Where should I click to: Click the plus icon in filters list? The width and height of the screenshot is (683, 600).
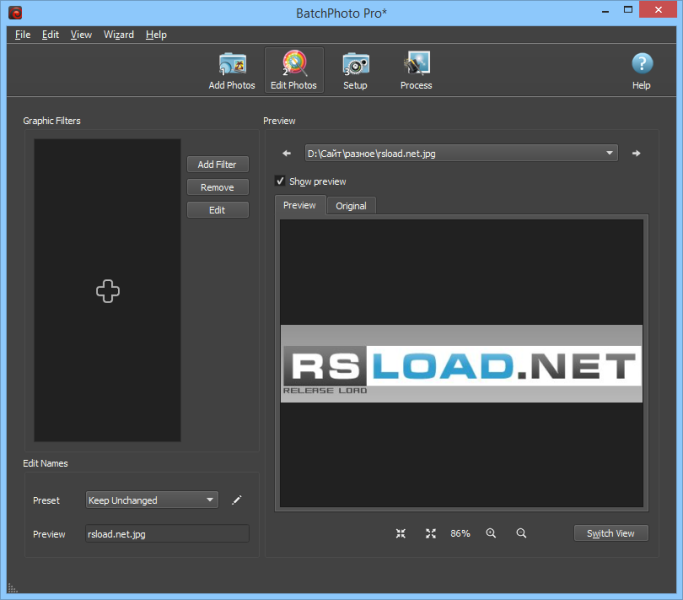coord(108,291)
